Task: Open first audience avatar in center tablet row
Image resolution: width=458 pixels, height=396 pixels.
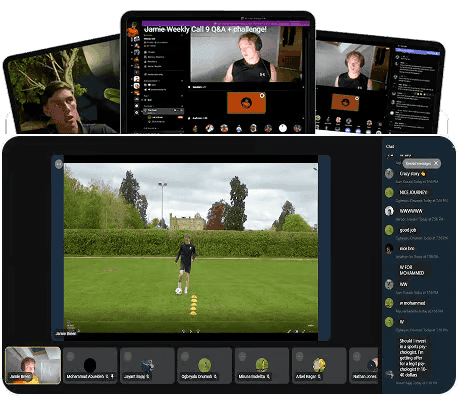Action: tap(195, 128)
